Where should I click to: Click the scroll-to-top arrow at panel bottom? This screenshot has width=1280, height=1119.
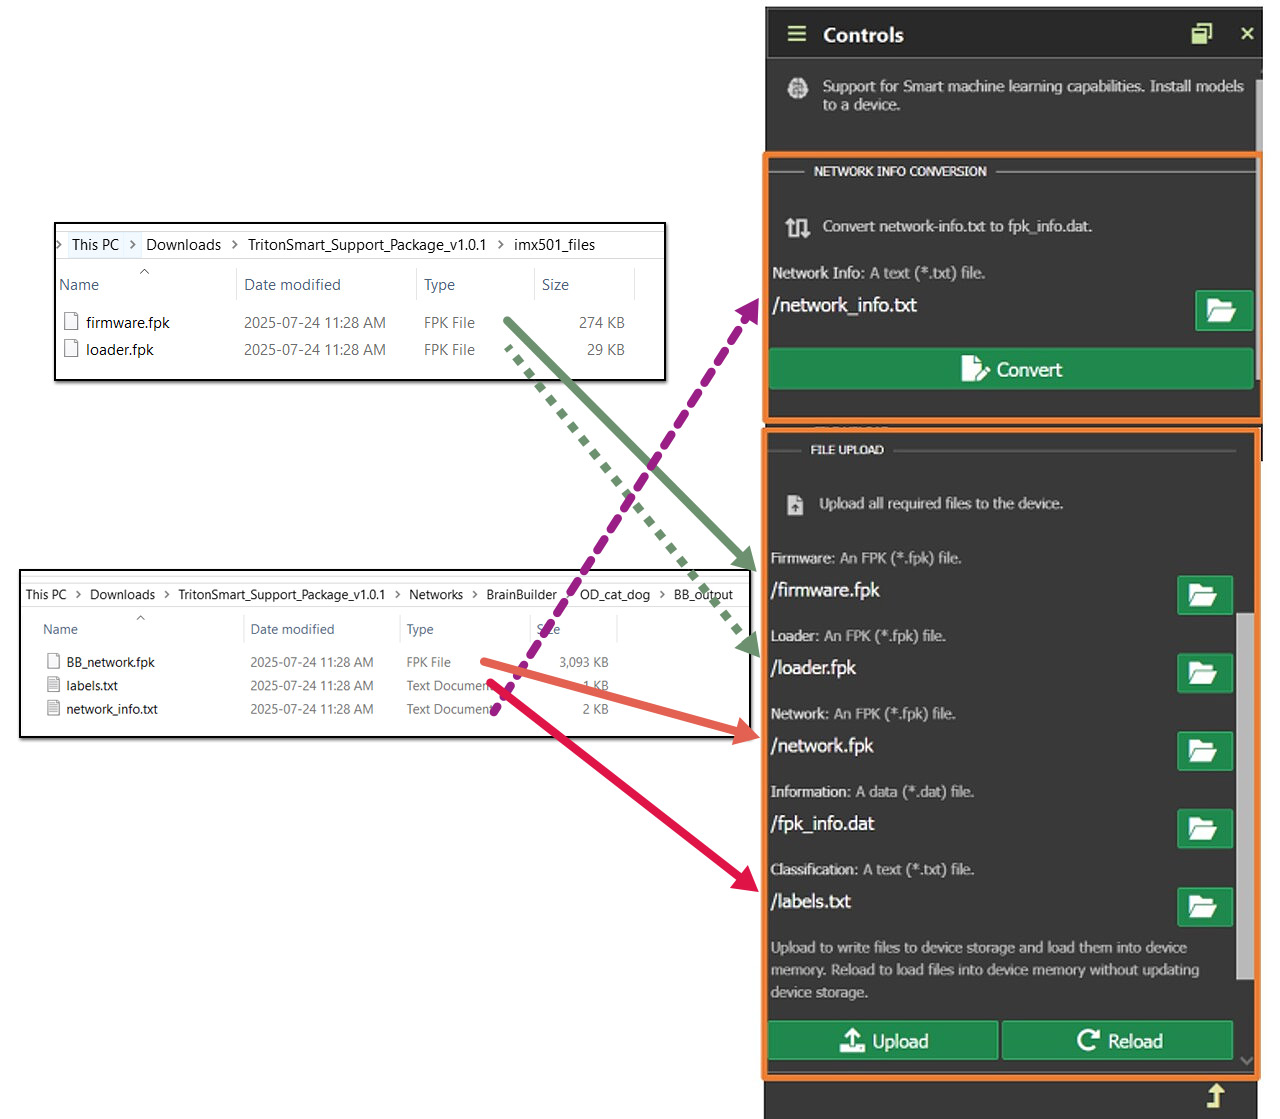click(x=1216, y=1096)
